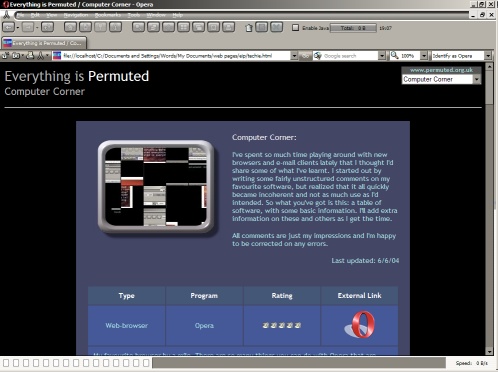Image resolution: width=498 pixels, height=372 pixels.
Task: Open the View menu
Action: pyautogui.click(x=51, y=15)
